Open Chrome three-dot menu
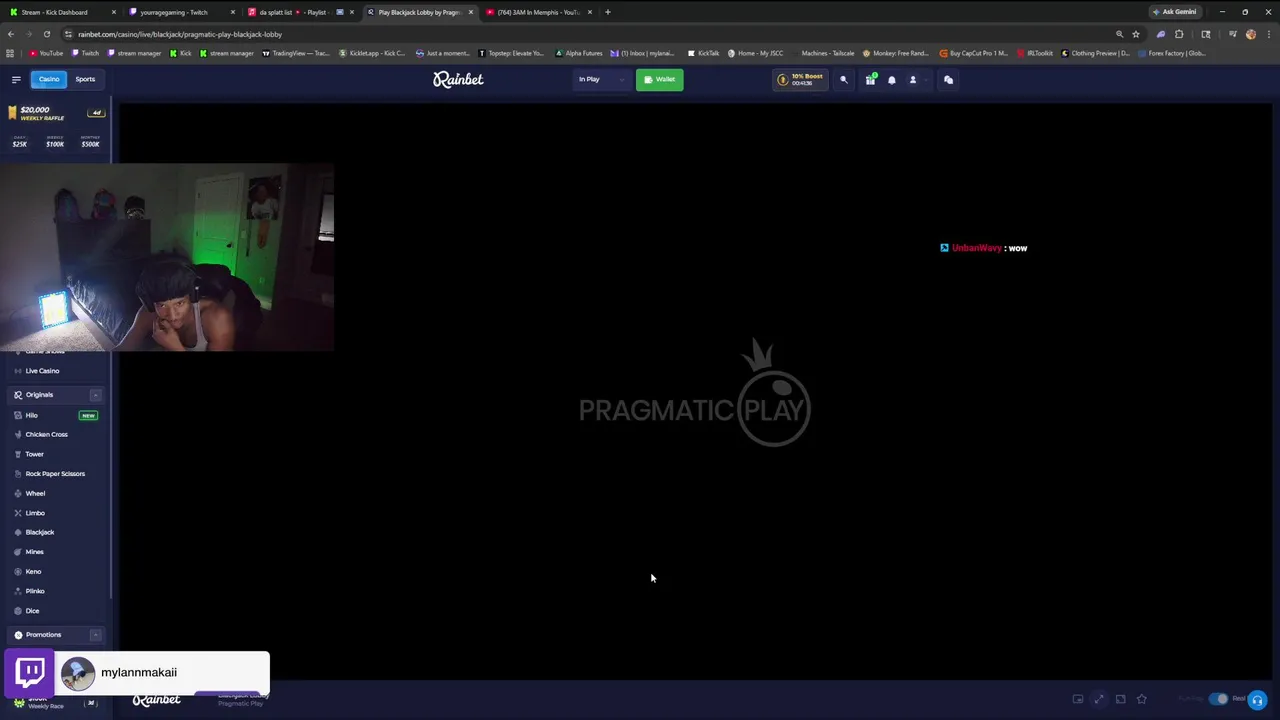 tap(1268, 34)
